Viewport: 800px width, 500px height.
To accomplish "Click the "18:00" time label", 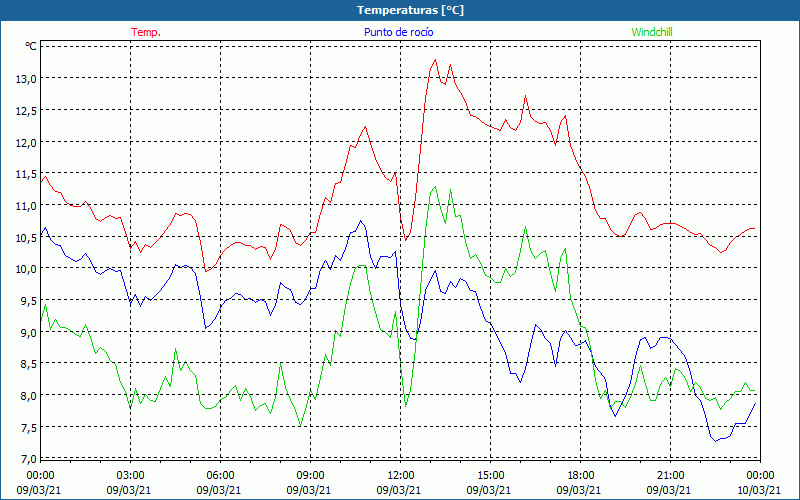I will pos(581,476).
